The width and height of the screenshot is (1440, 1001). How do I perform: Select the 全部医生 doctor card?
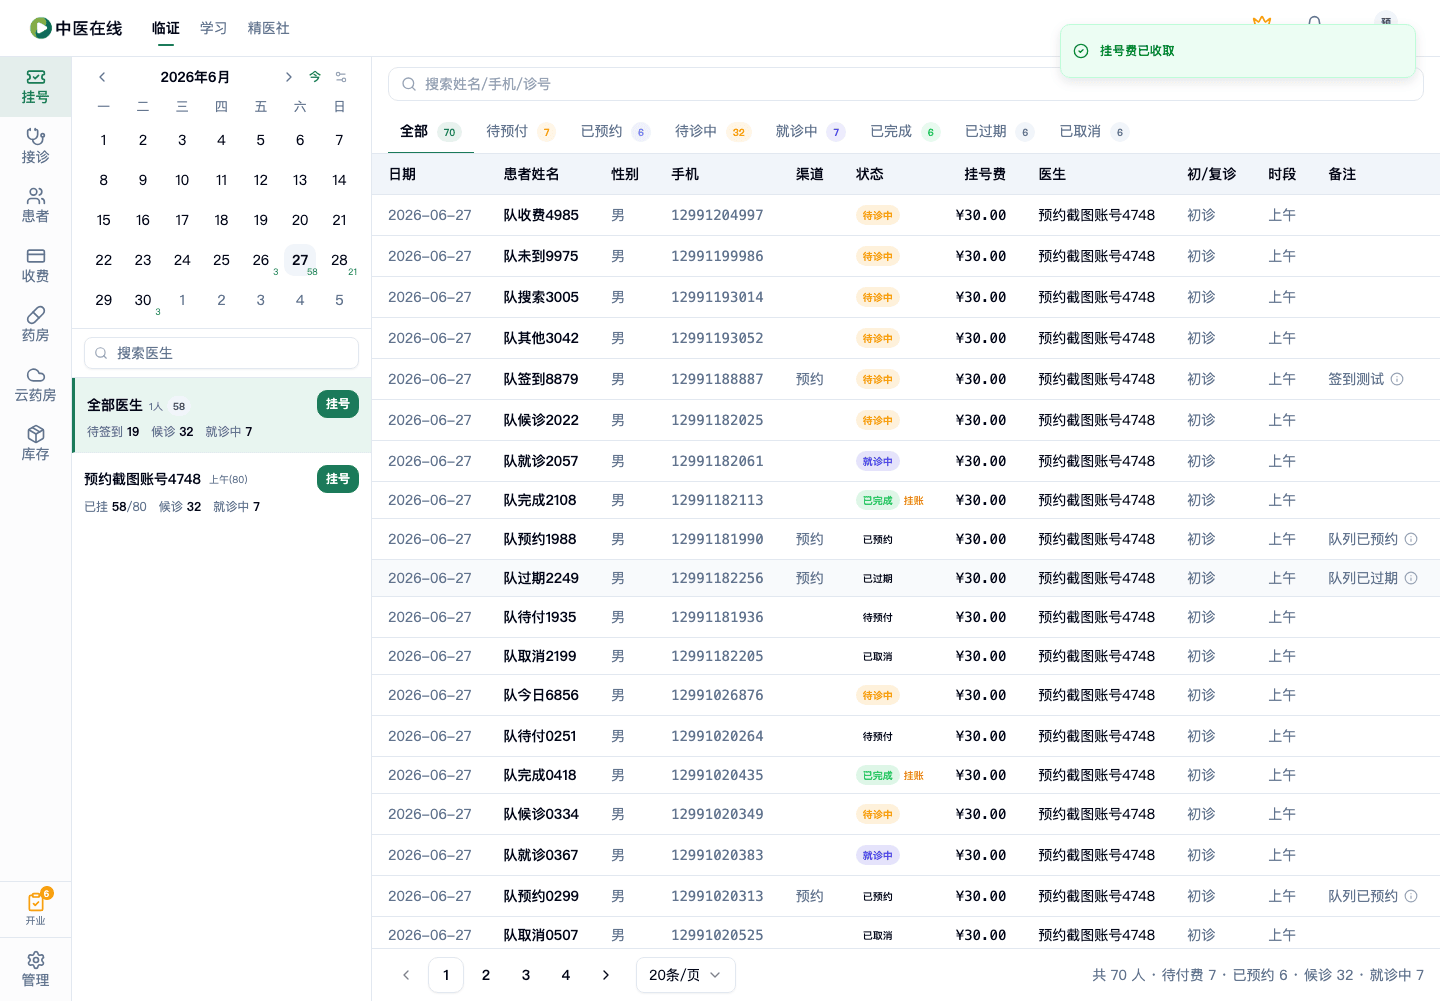(222, 415)
